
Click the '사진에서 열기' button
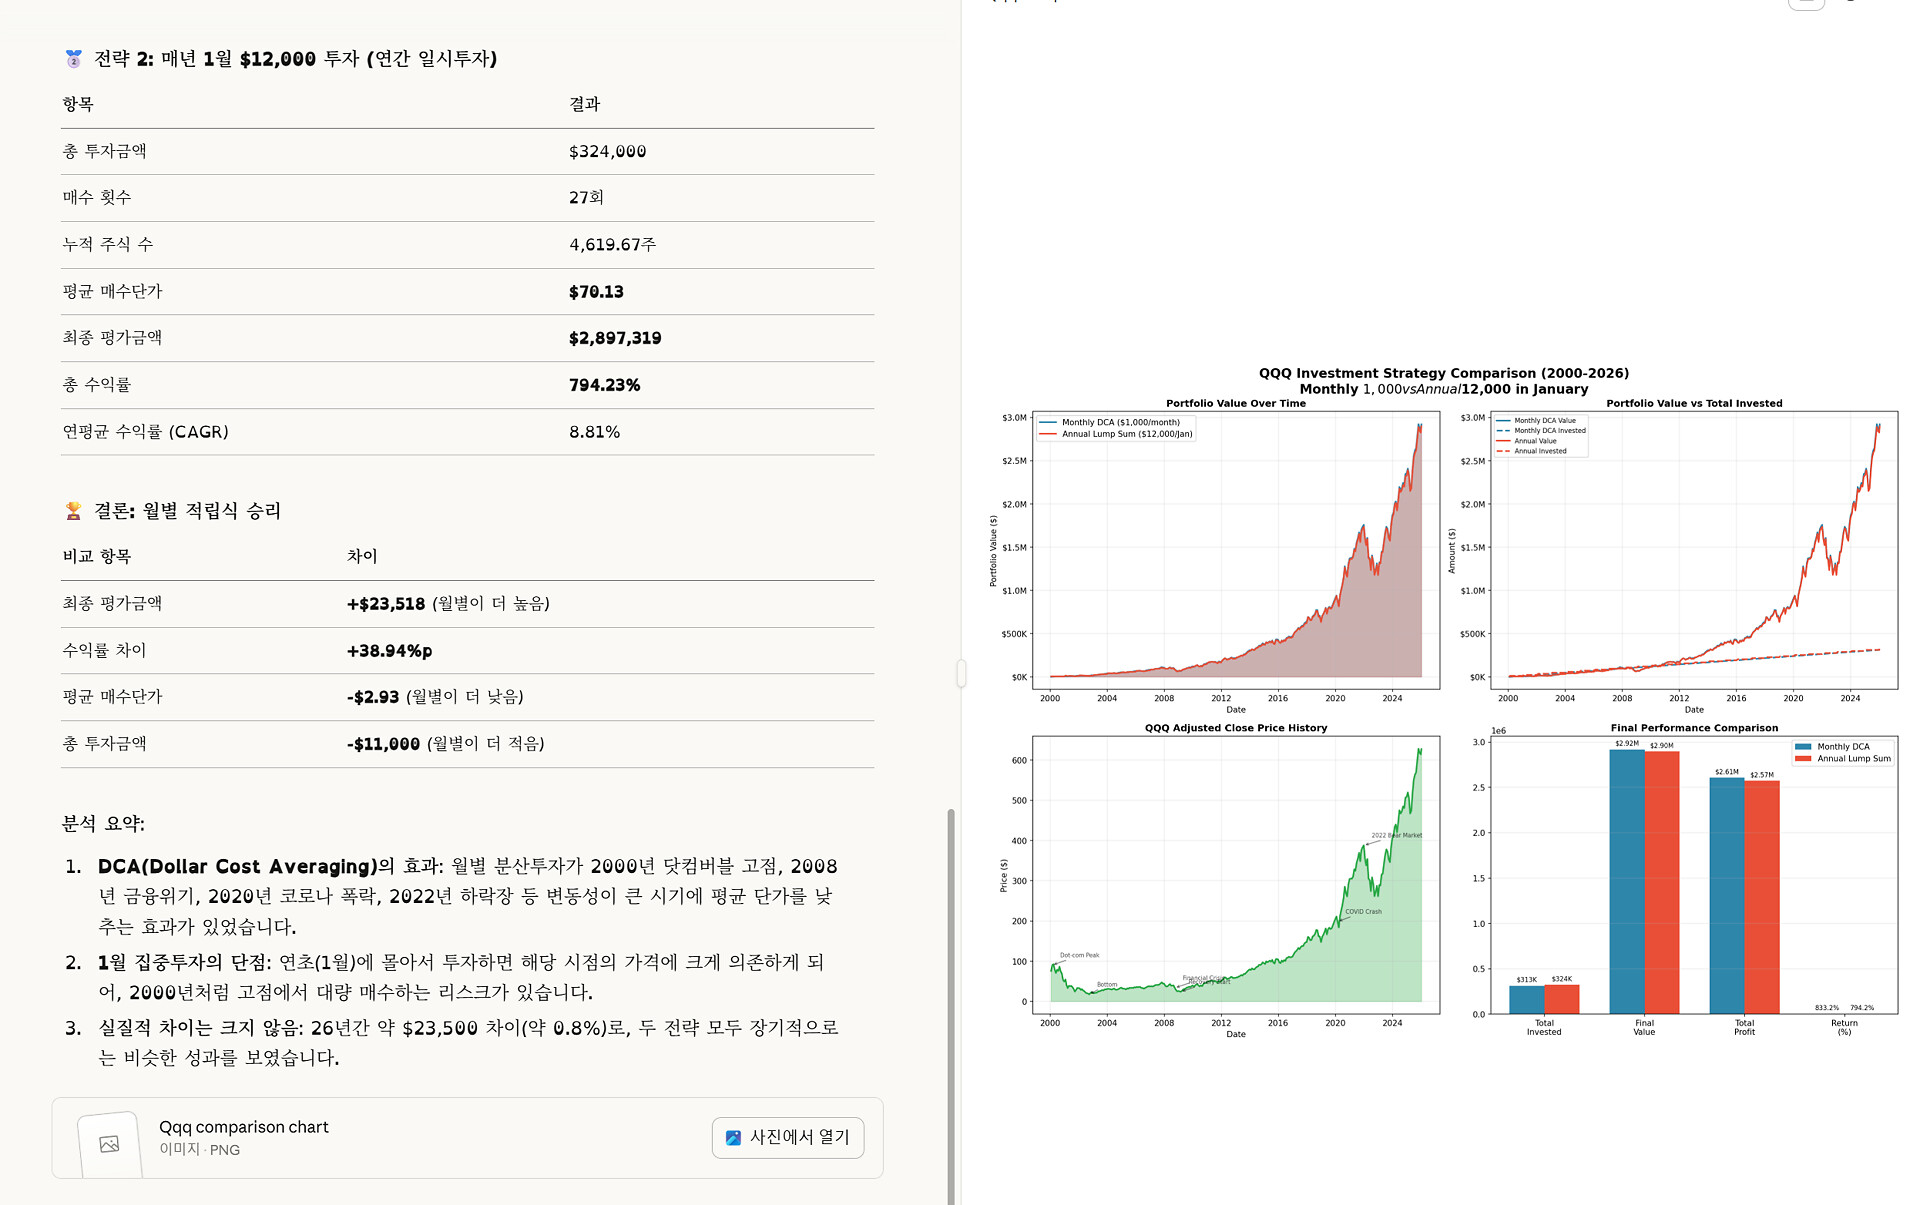788,1138
